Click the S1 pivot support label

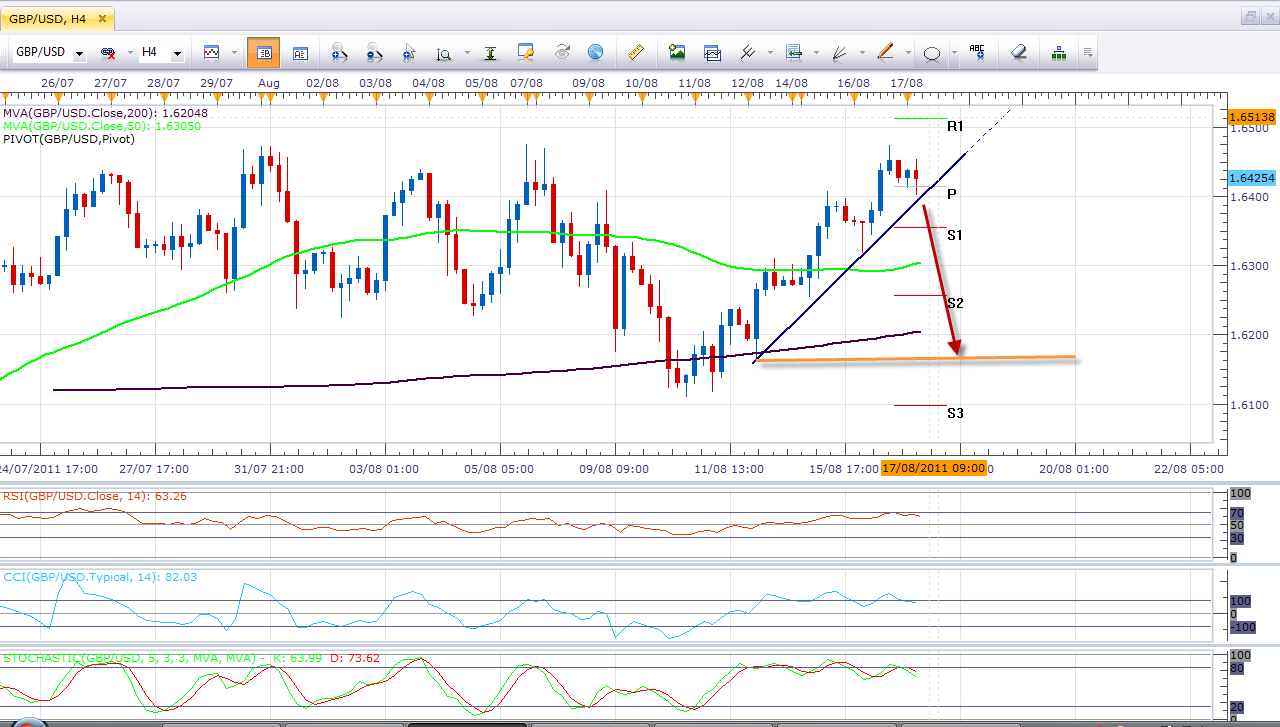coord(955,235)
